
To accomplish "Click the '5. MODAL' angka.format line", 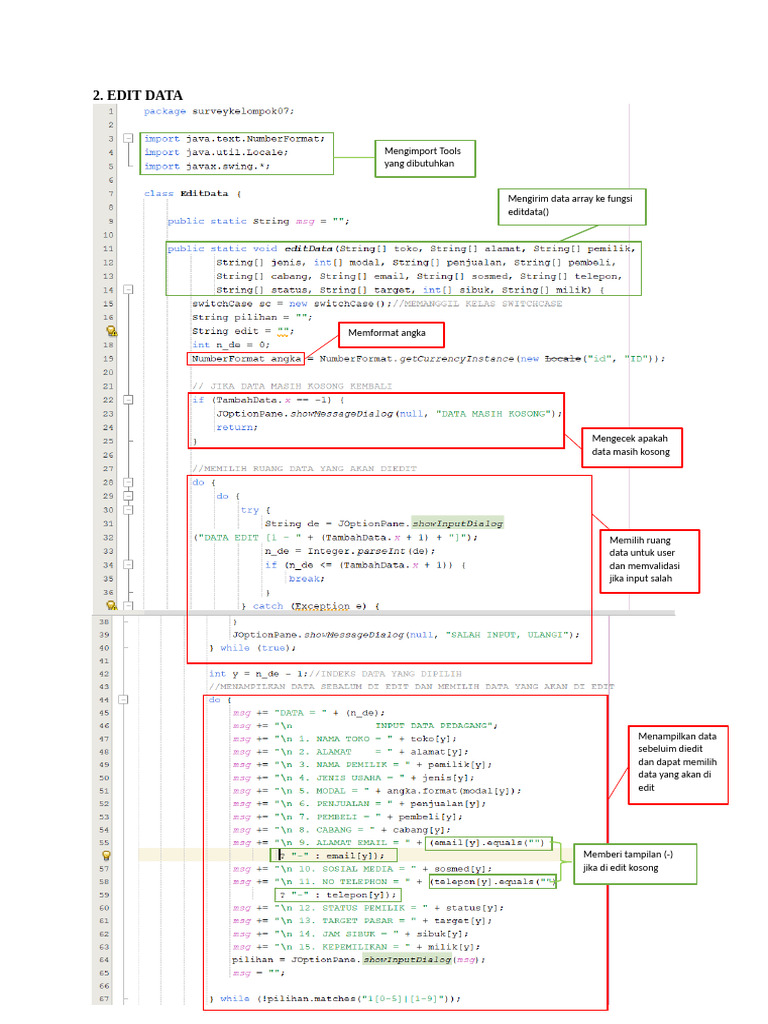I will tap(377, 791).
